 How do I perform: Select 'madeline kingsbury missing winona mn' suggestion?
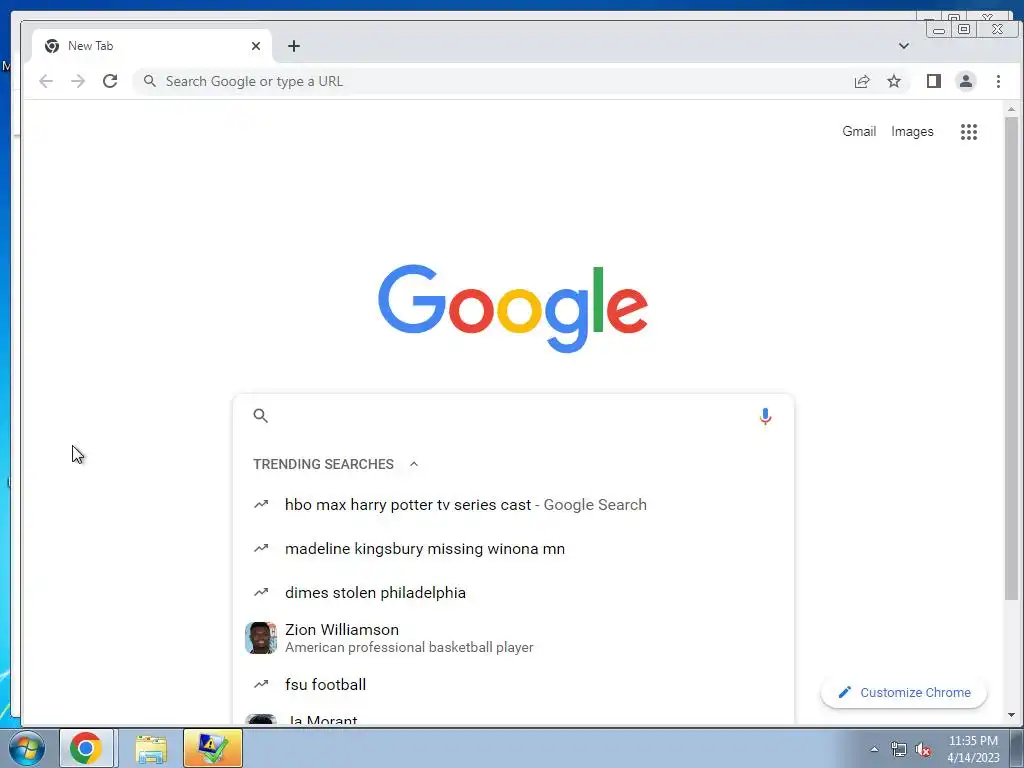[x=513, y=549]
